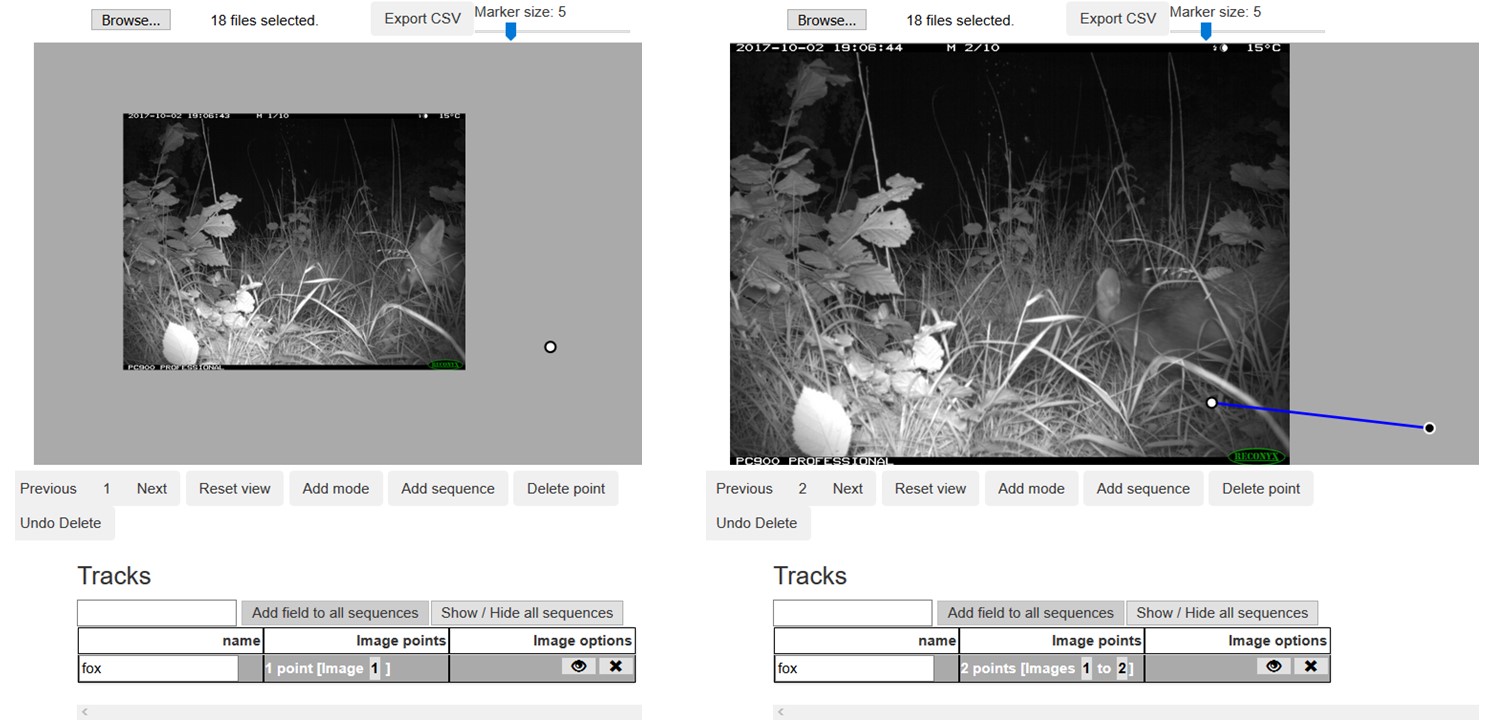Screen dimensions: 1512x720
Task: Click Add sequence in left panel
Action: point(448,489)
